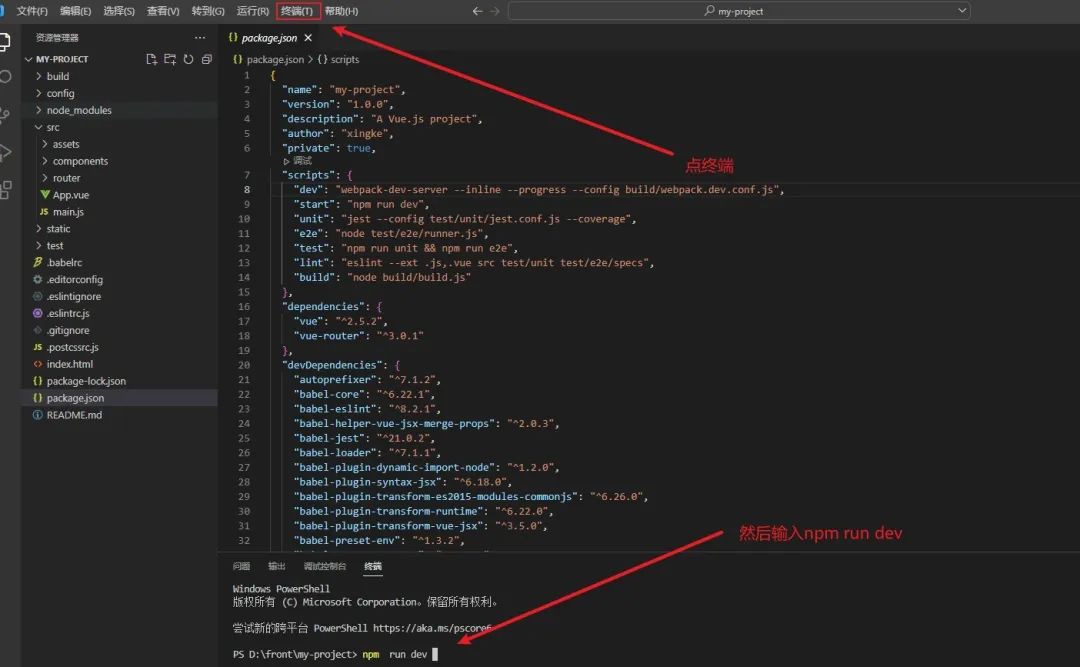This screenshot has width=1080, height=667.
Task: Open the Source Control view
Action: click(x=4, y=114)
